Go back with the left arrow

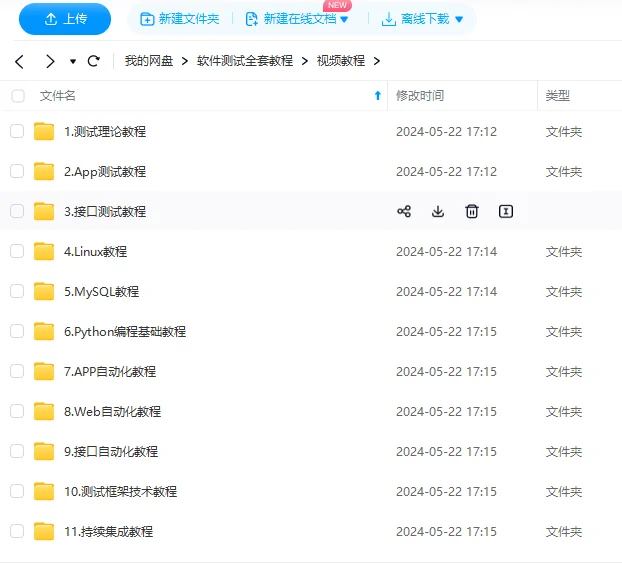click(x=19, y=61)
